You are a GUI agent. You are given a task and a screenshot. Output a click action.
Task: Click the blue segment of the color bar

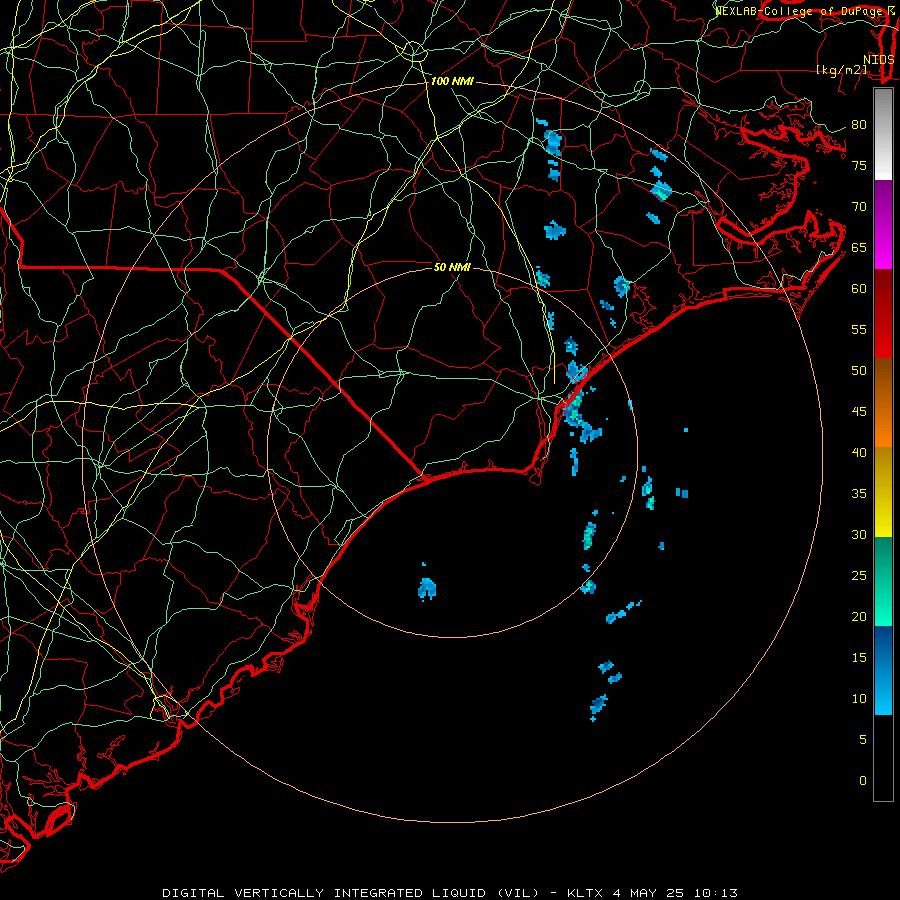(883, 670)
